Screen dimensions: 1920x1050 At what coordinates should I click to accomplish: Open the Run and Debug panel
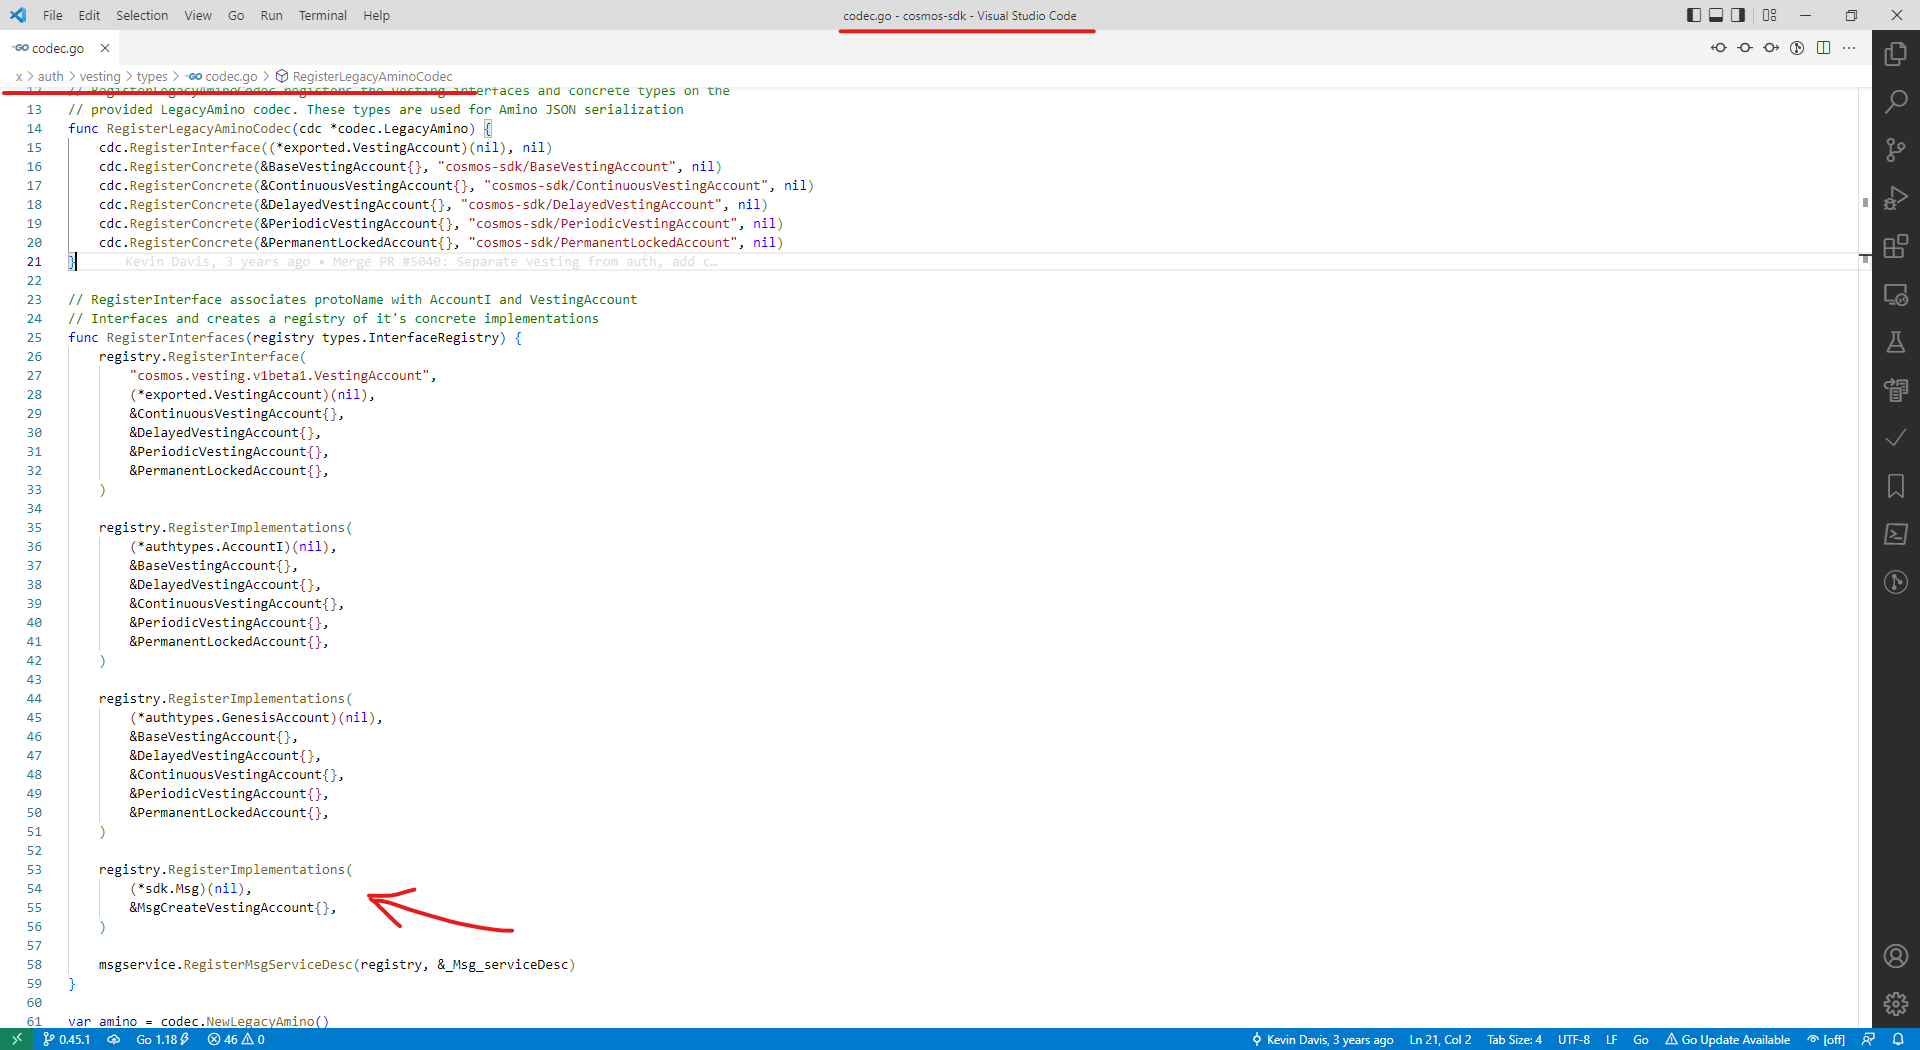point(1895,198)
